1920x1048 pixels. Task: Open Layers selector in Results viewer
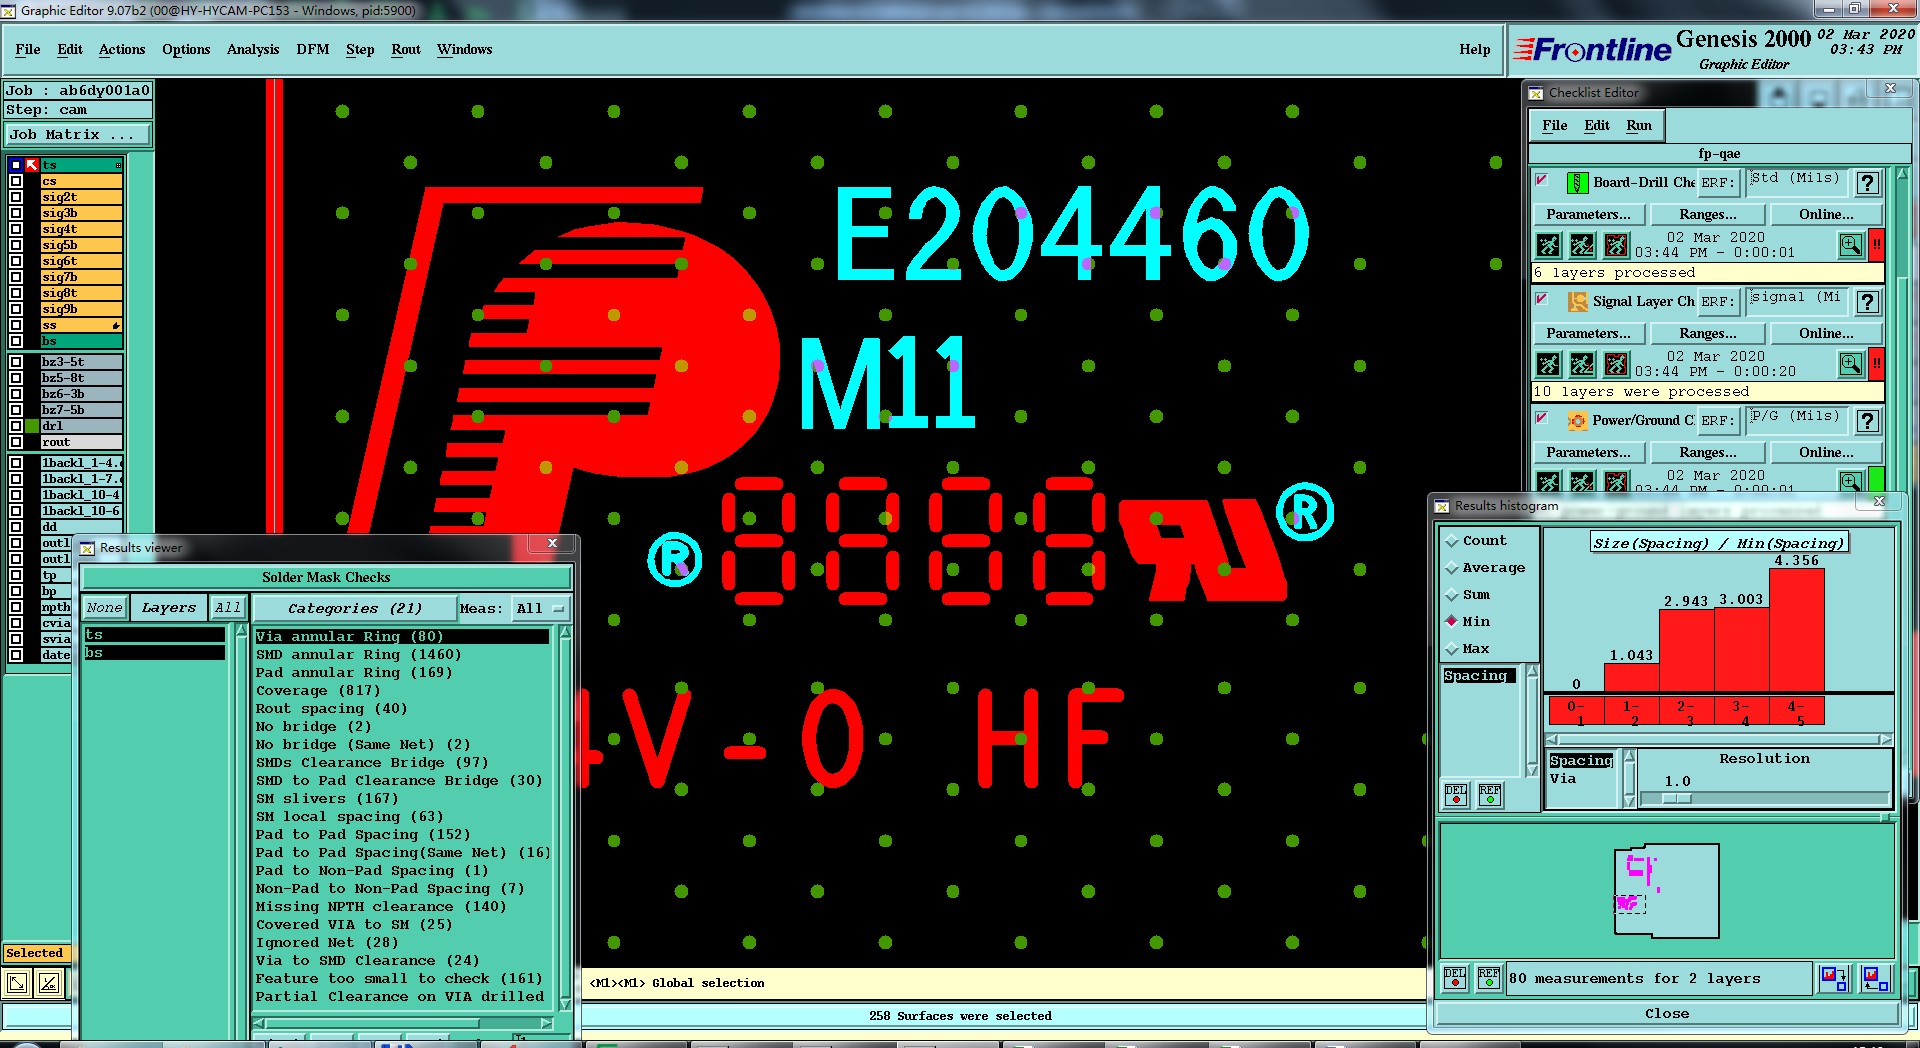click(169, 607)
